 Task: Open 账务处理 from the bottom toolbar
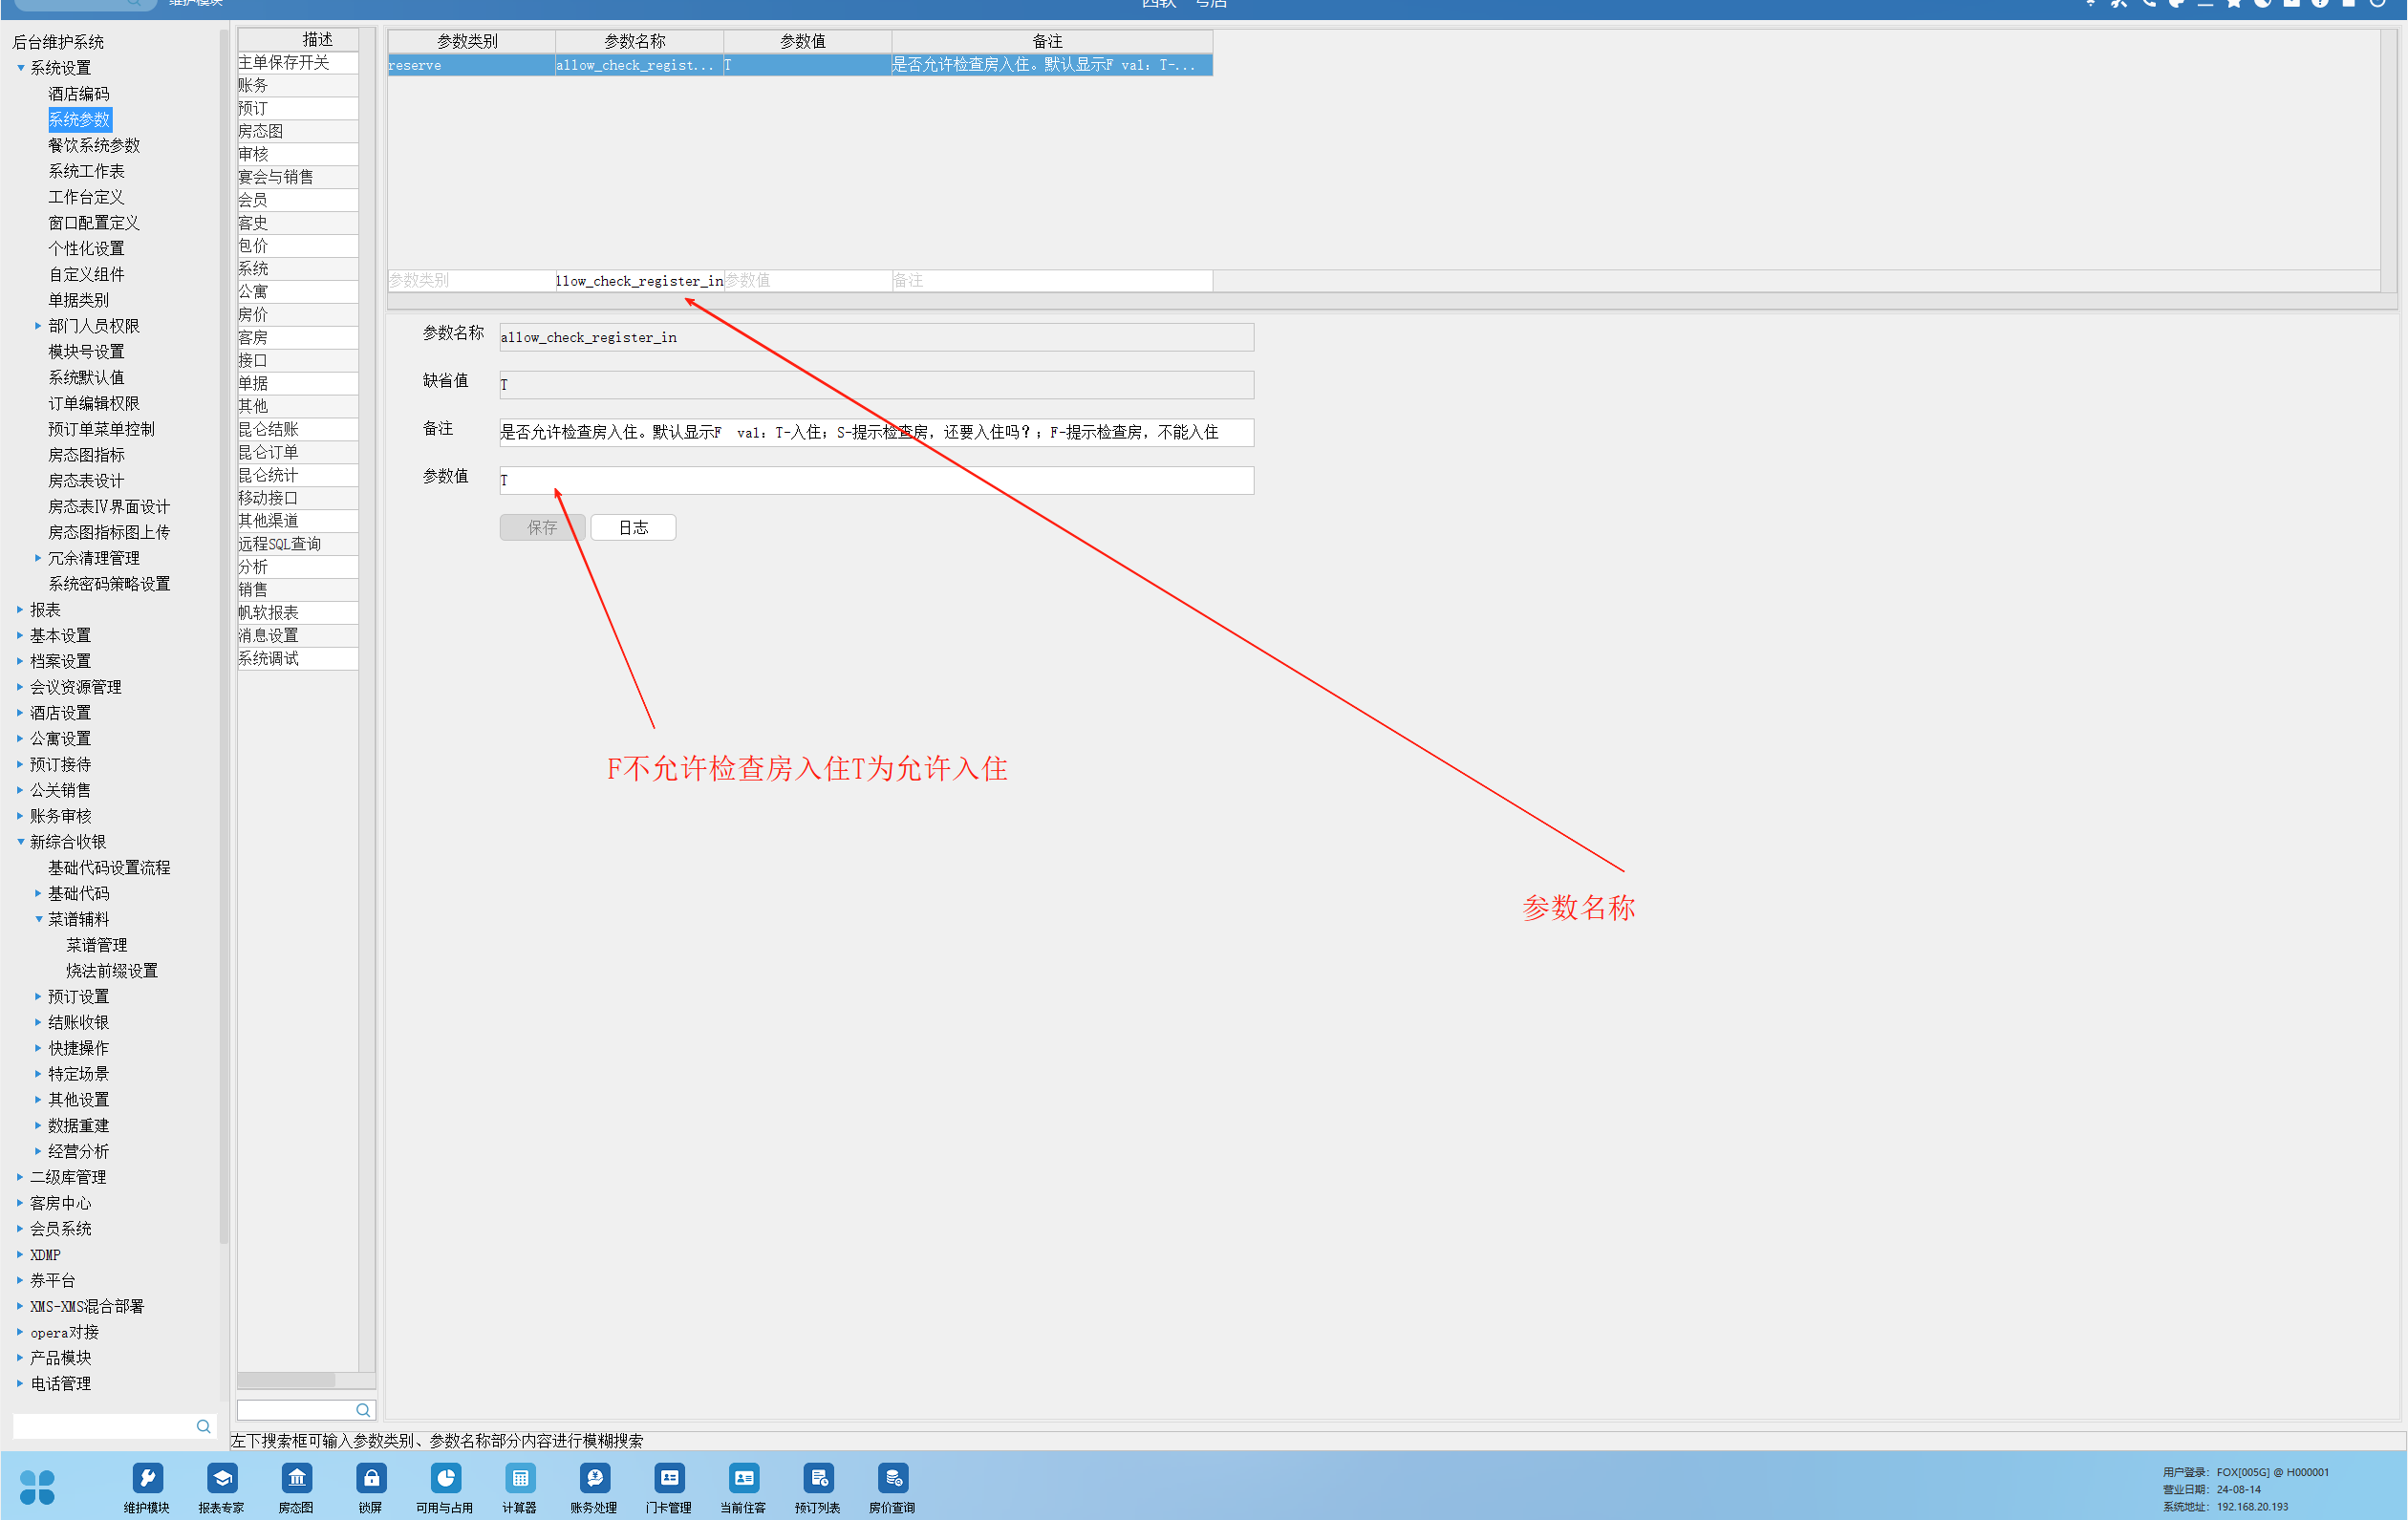594,1480
